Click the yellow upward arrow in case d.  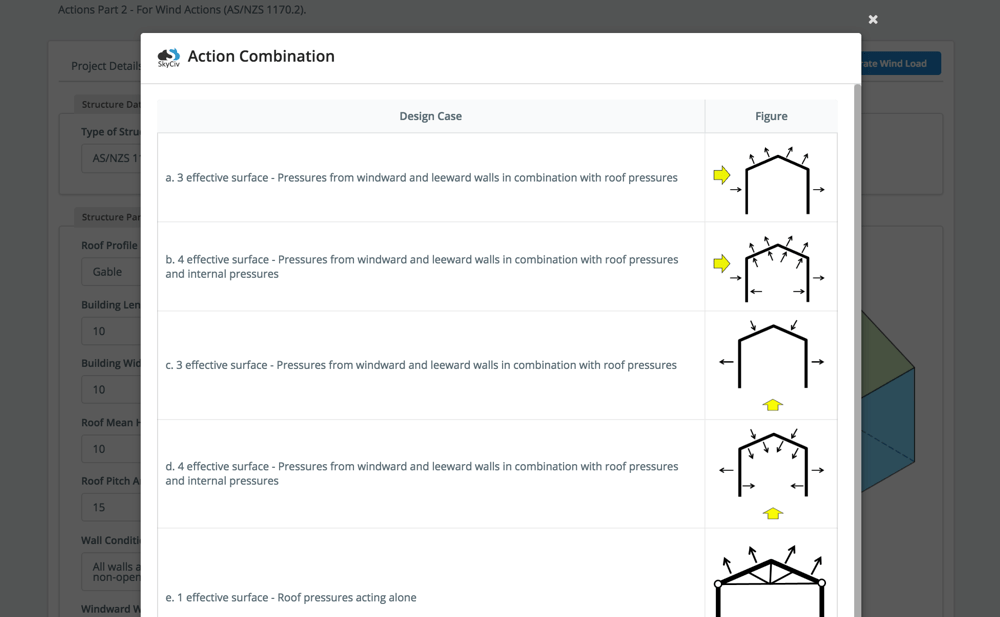pyautogui.click(x=772, y=513)
